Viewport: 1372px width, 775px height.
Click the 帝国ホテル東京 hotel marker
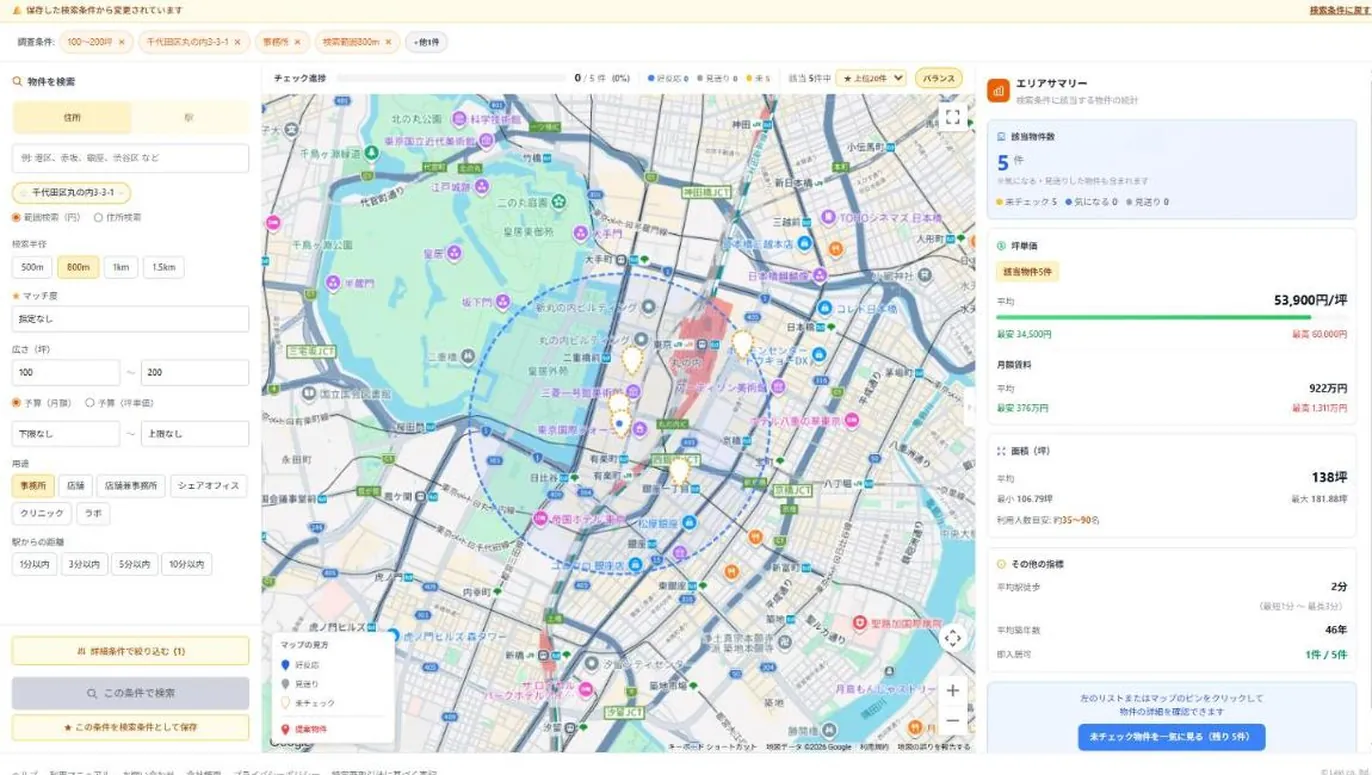[541, 518]
